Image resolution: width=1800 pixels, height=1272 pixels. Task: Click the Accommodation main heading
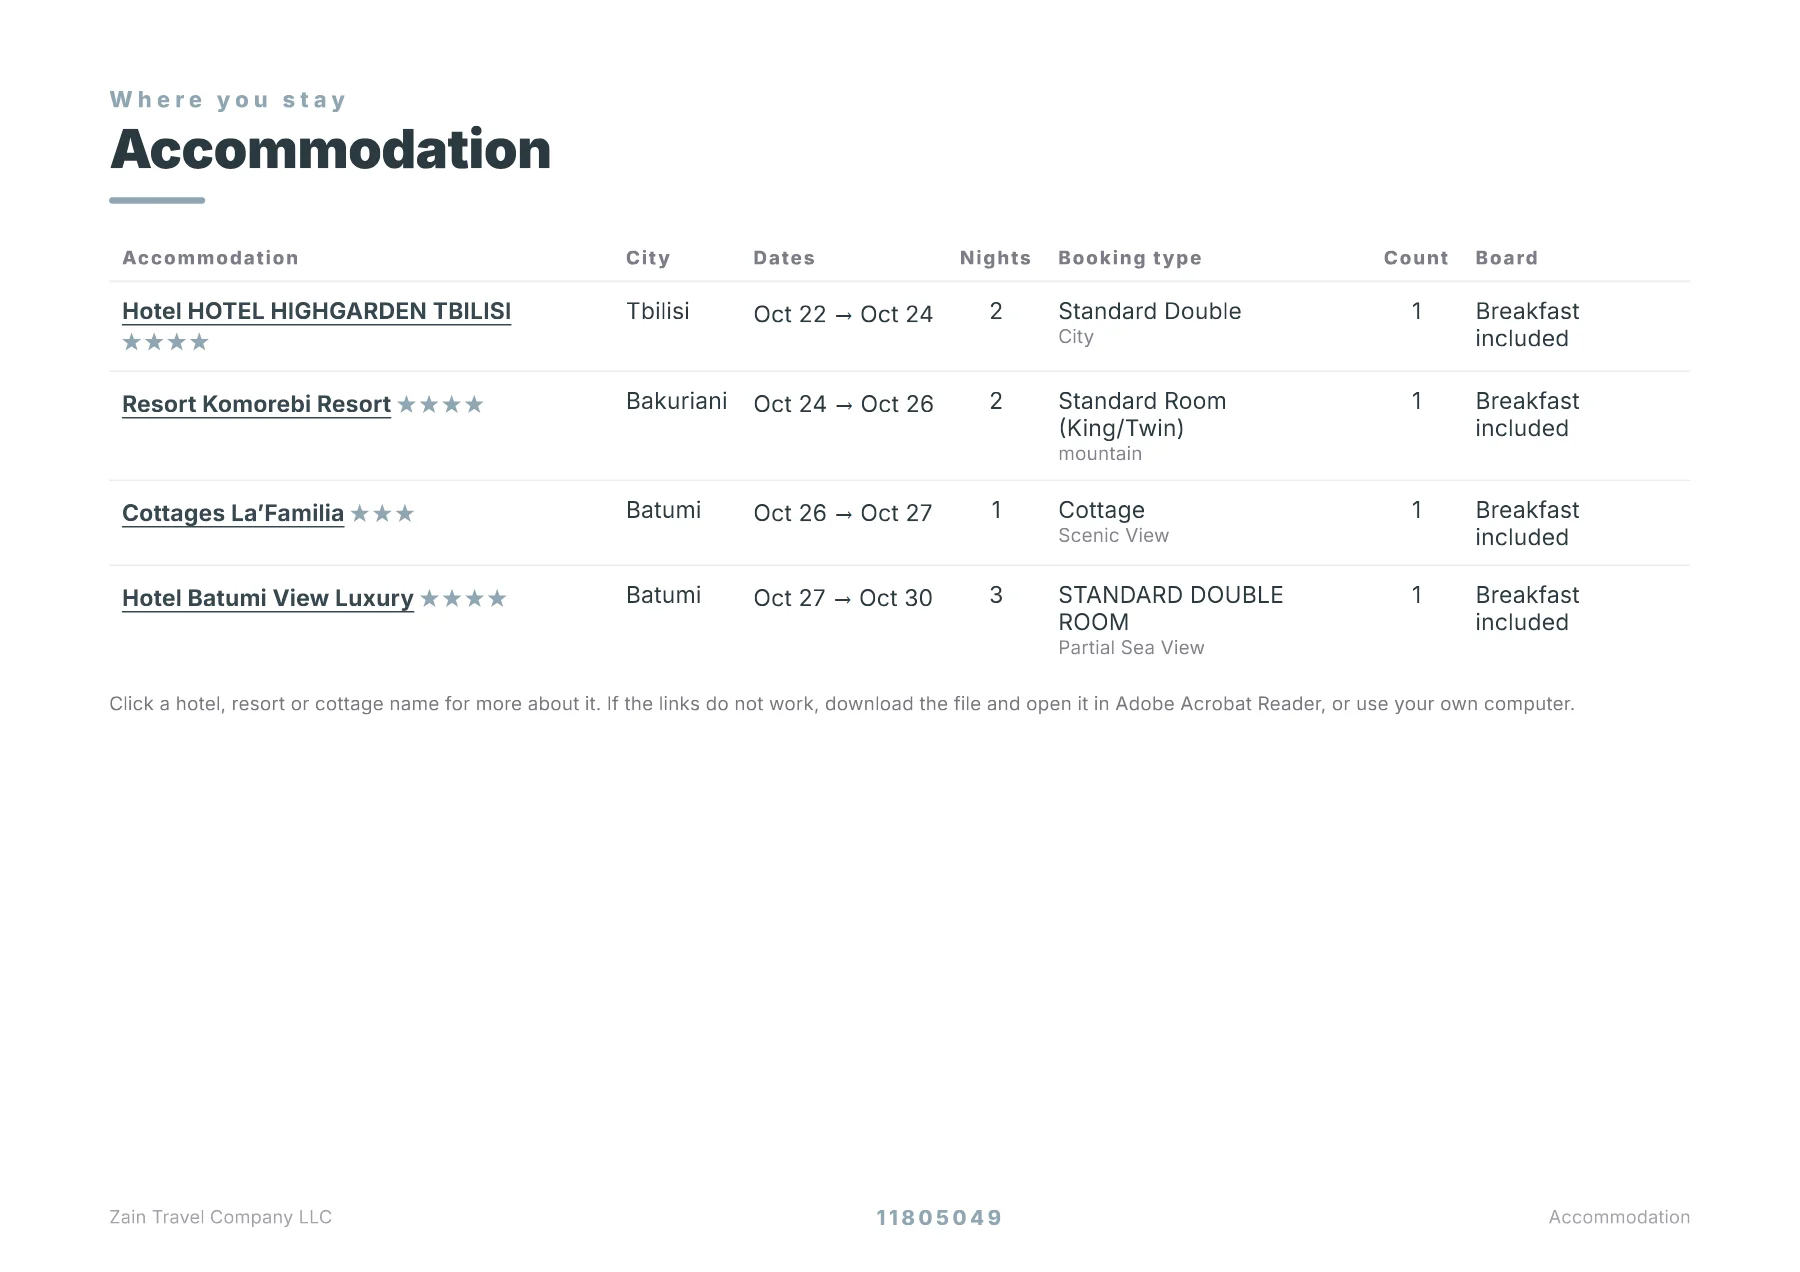coord(330,150)
